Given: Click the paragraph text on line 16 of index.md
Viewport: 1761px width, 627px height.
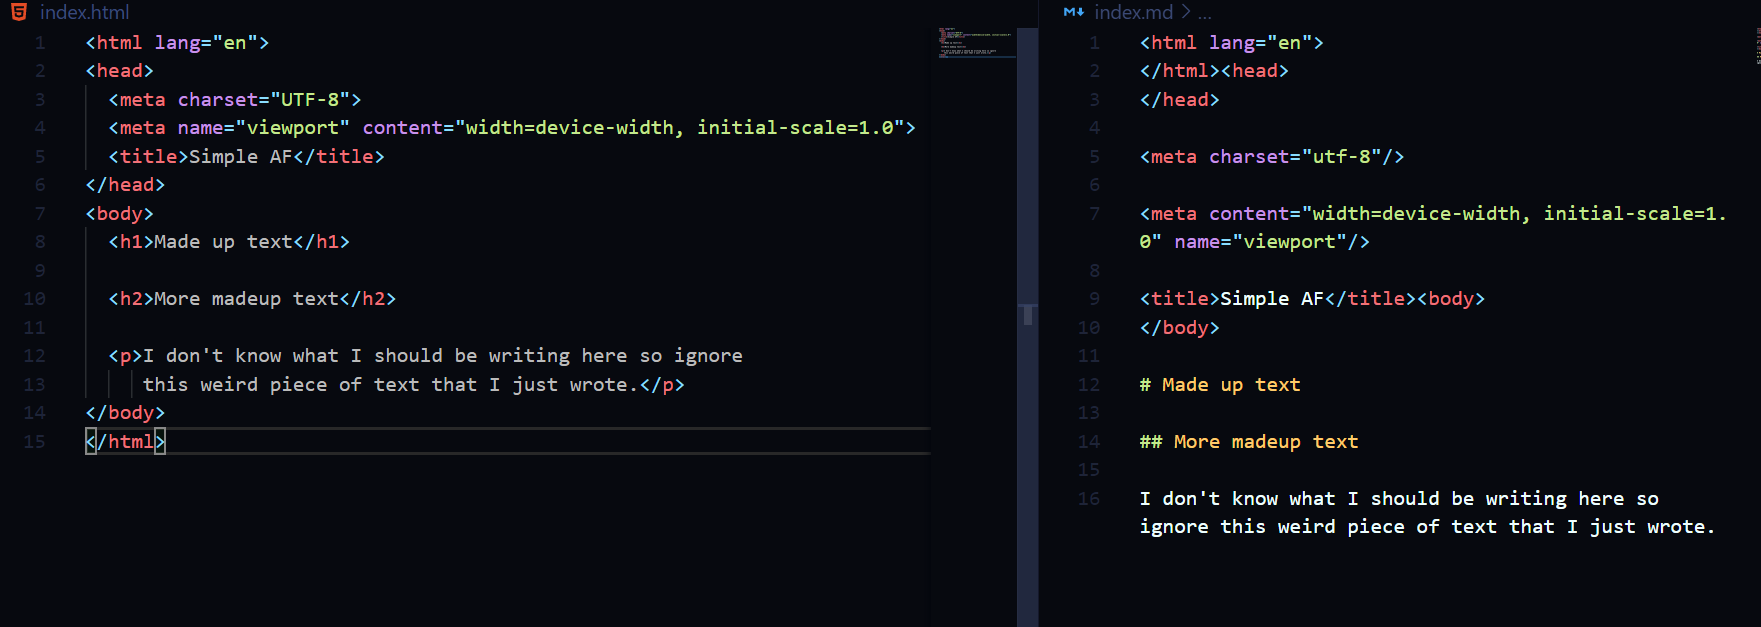Looking at the screenshot, I should click(x=1427, y=513).
